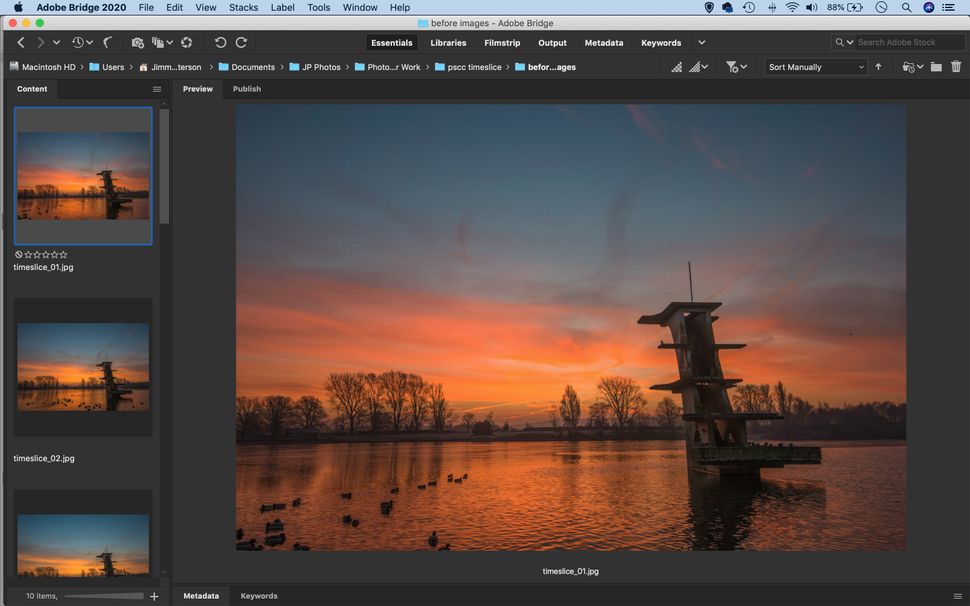Open the search field magnifier icon
Viewport: 970px width, 606px height.
click(x=840, y=42)
